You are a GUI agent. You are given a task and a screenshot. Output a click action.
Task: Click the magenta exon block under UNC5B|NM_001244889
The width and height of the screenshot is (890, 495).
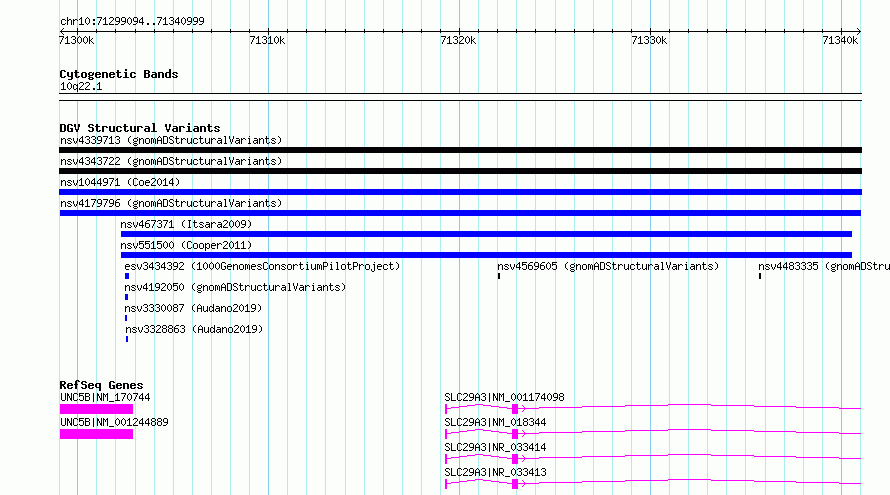(x=96, y=434)
